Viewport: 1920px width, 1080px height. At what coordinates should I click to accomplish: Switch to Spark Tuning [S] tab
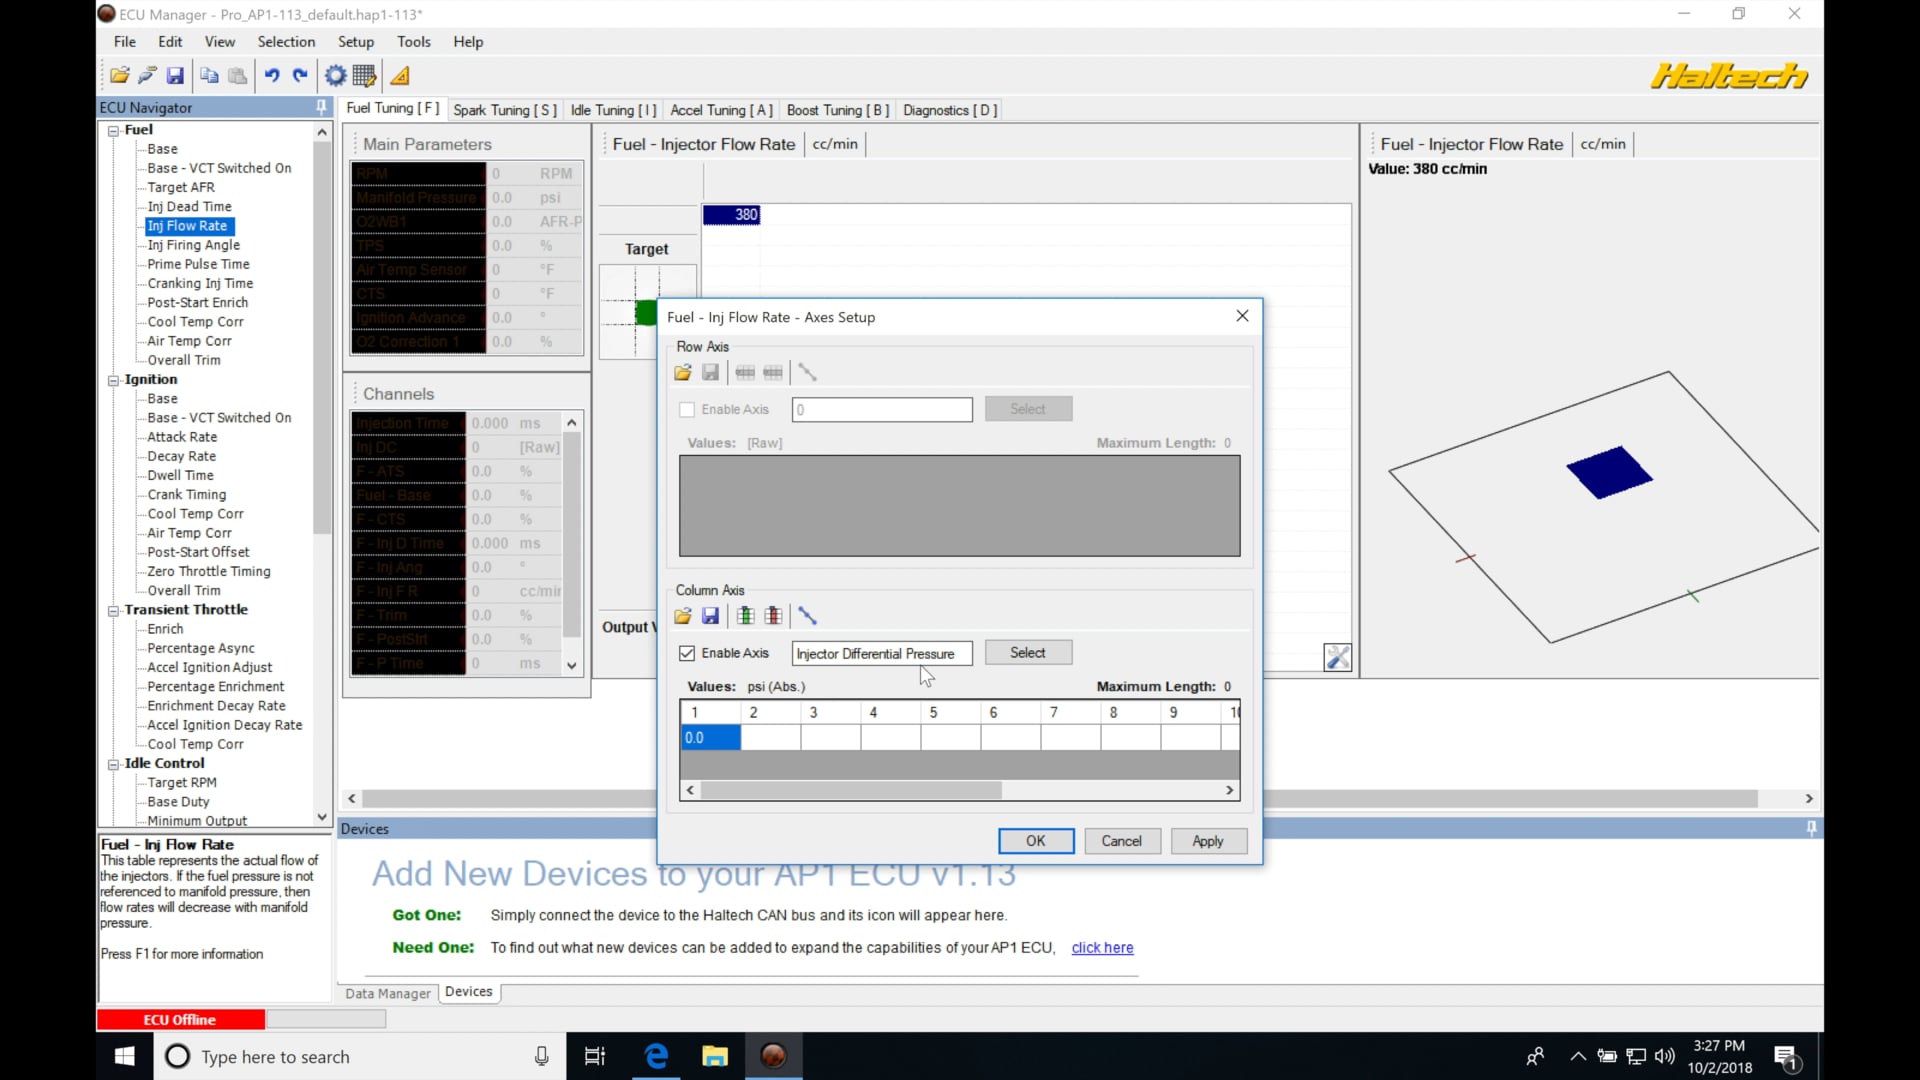point(504,110)
